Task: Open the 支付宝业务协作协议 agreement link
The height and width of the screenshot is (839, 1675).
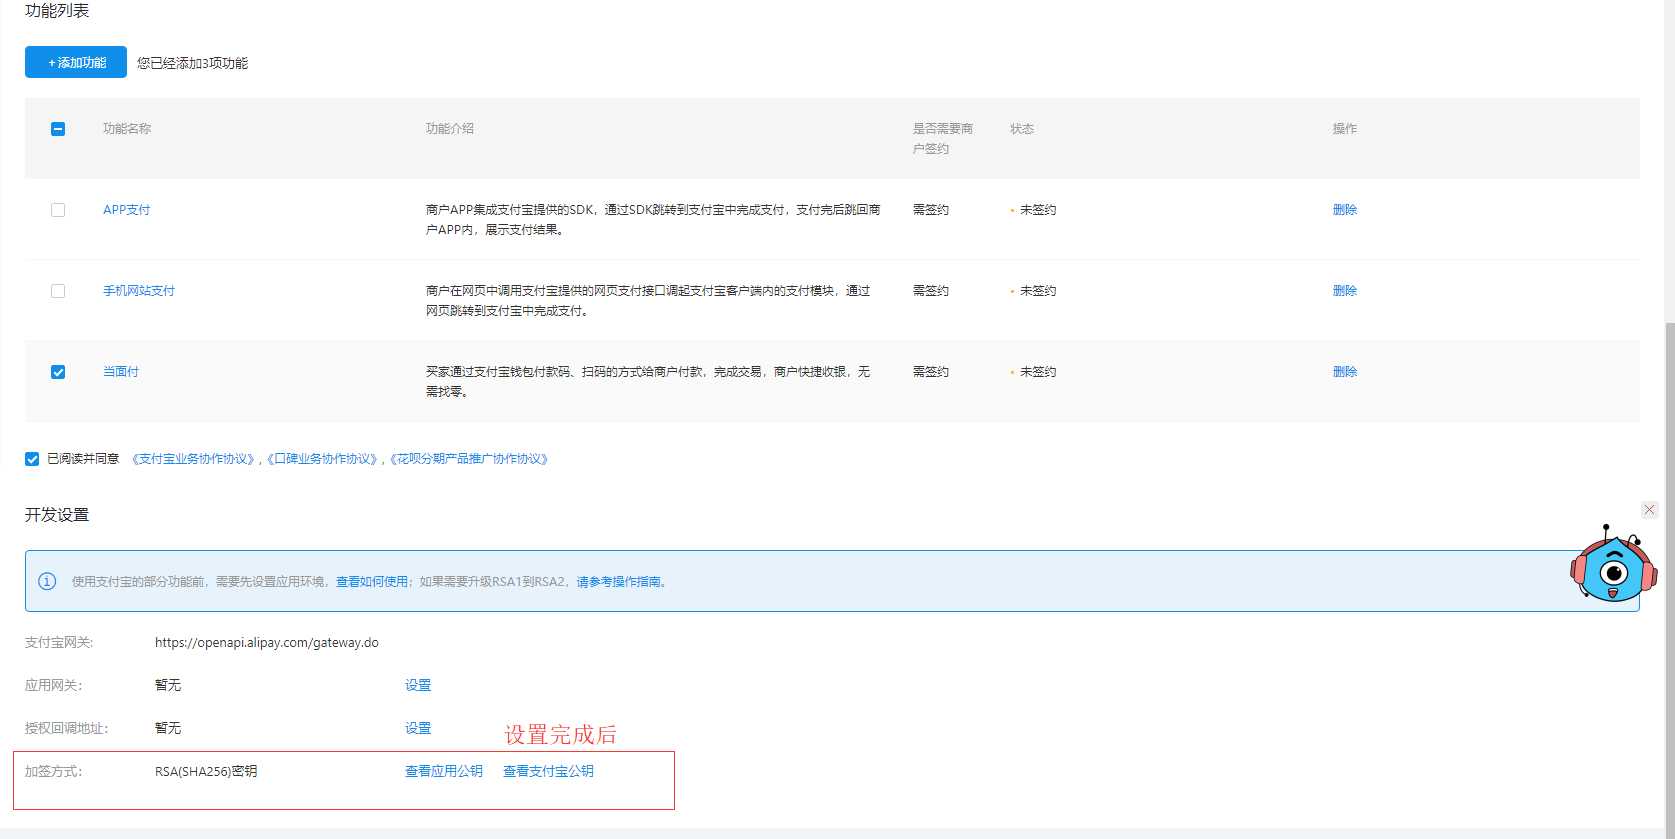Action: click(x=194, y=459)
